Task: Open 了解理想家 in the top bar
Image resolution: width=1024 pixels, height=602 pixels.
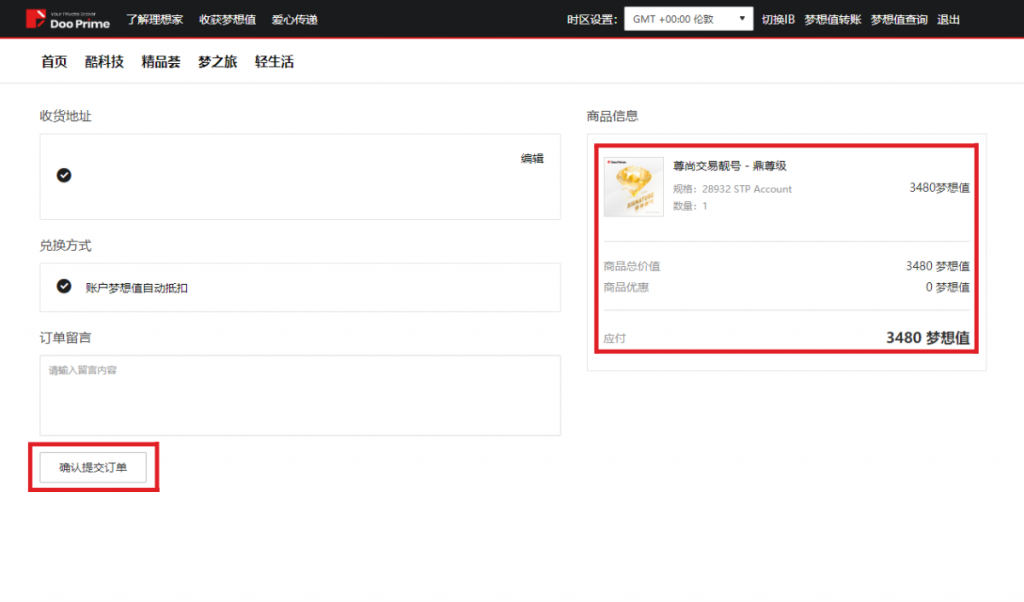Action: coord(155,19)
